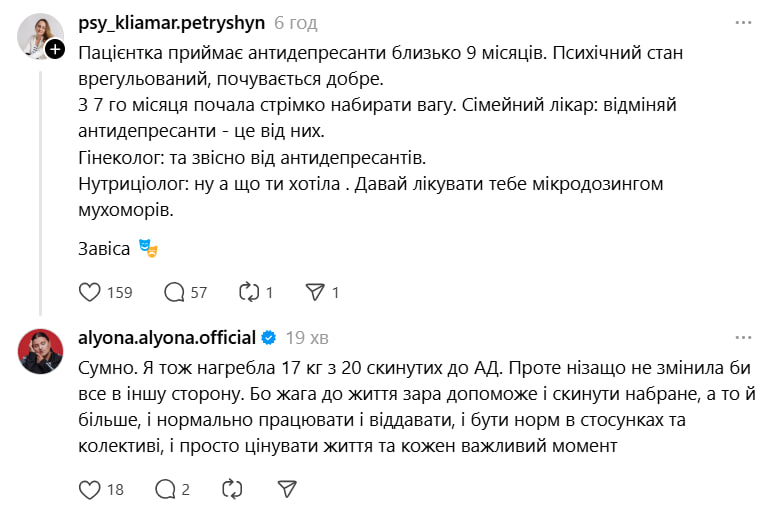Repost the alyona.alyona.official reply
This screenshot has height=518, width=776.
coord(231,489)
